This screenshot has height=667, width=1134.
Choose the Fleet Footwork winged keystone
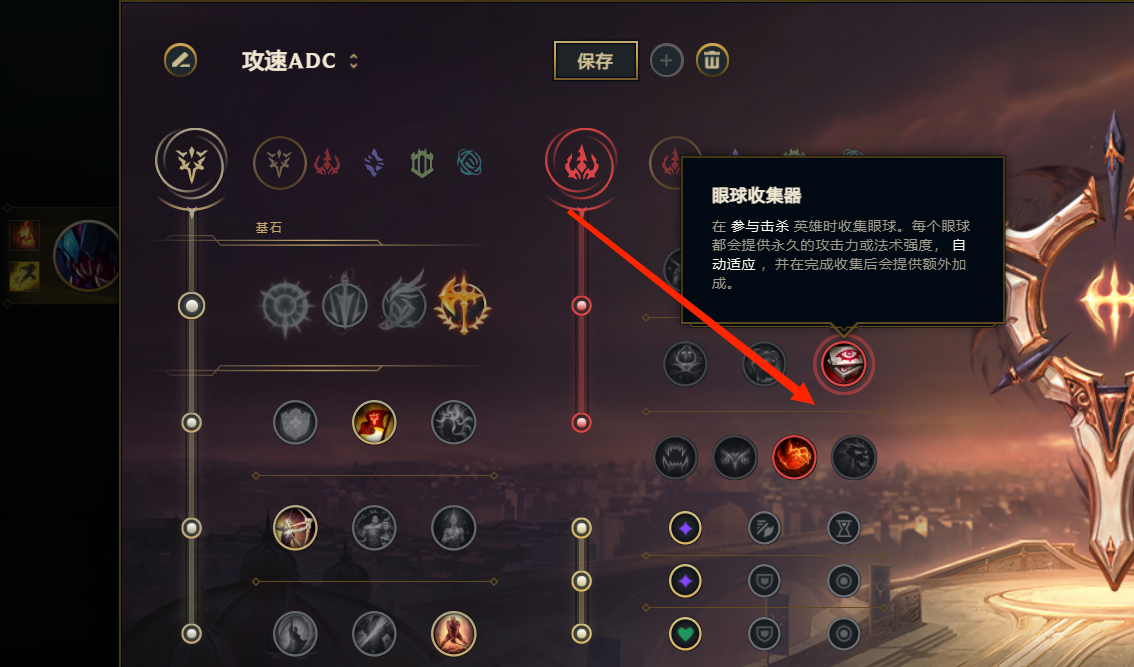pyautogui.click(x=404, y=302)
